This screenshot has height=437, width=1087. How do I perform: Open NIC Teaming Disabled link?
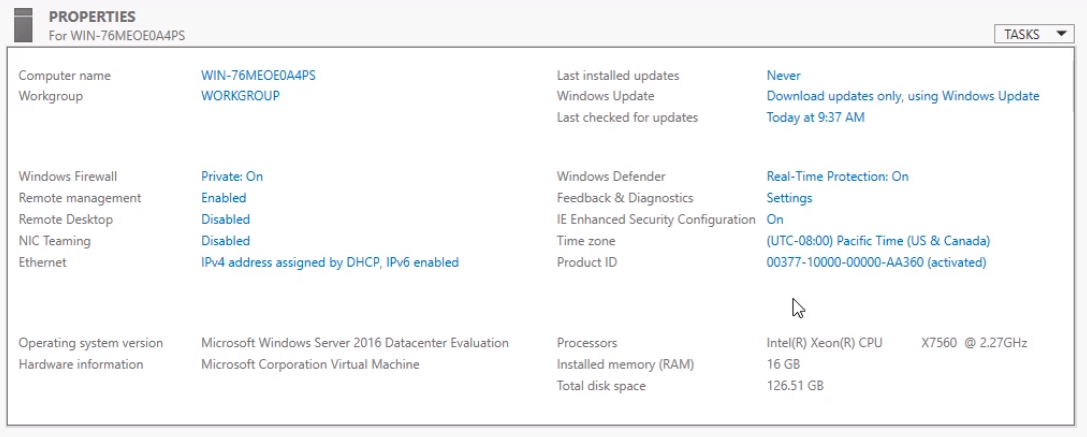pos(225,241)
